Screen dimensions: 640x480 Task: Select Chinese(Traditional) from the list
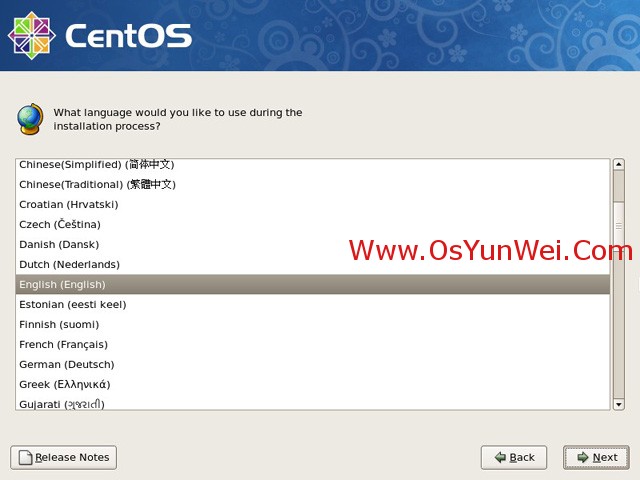click(x=313, y=184)
